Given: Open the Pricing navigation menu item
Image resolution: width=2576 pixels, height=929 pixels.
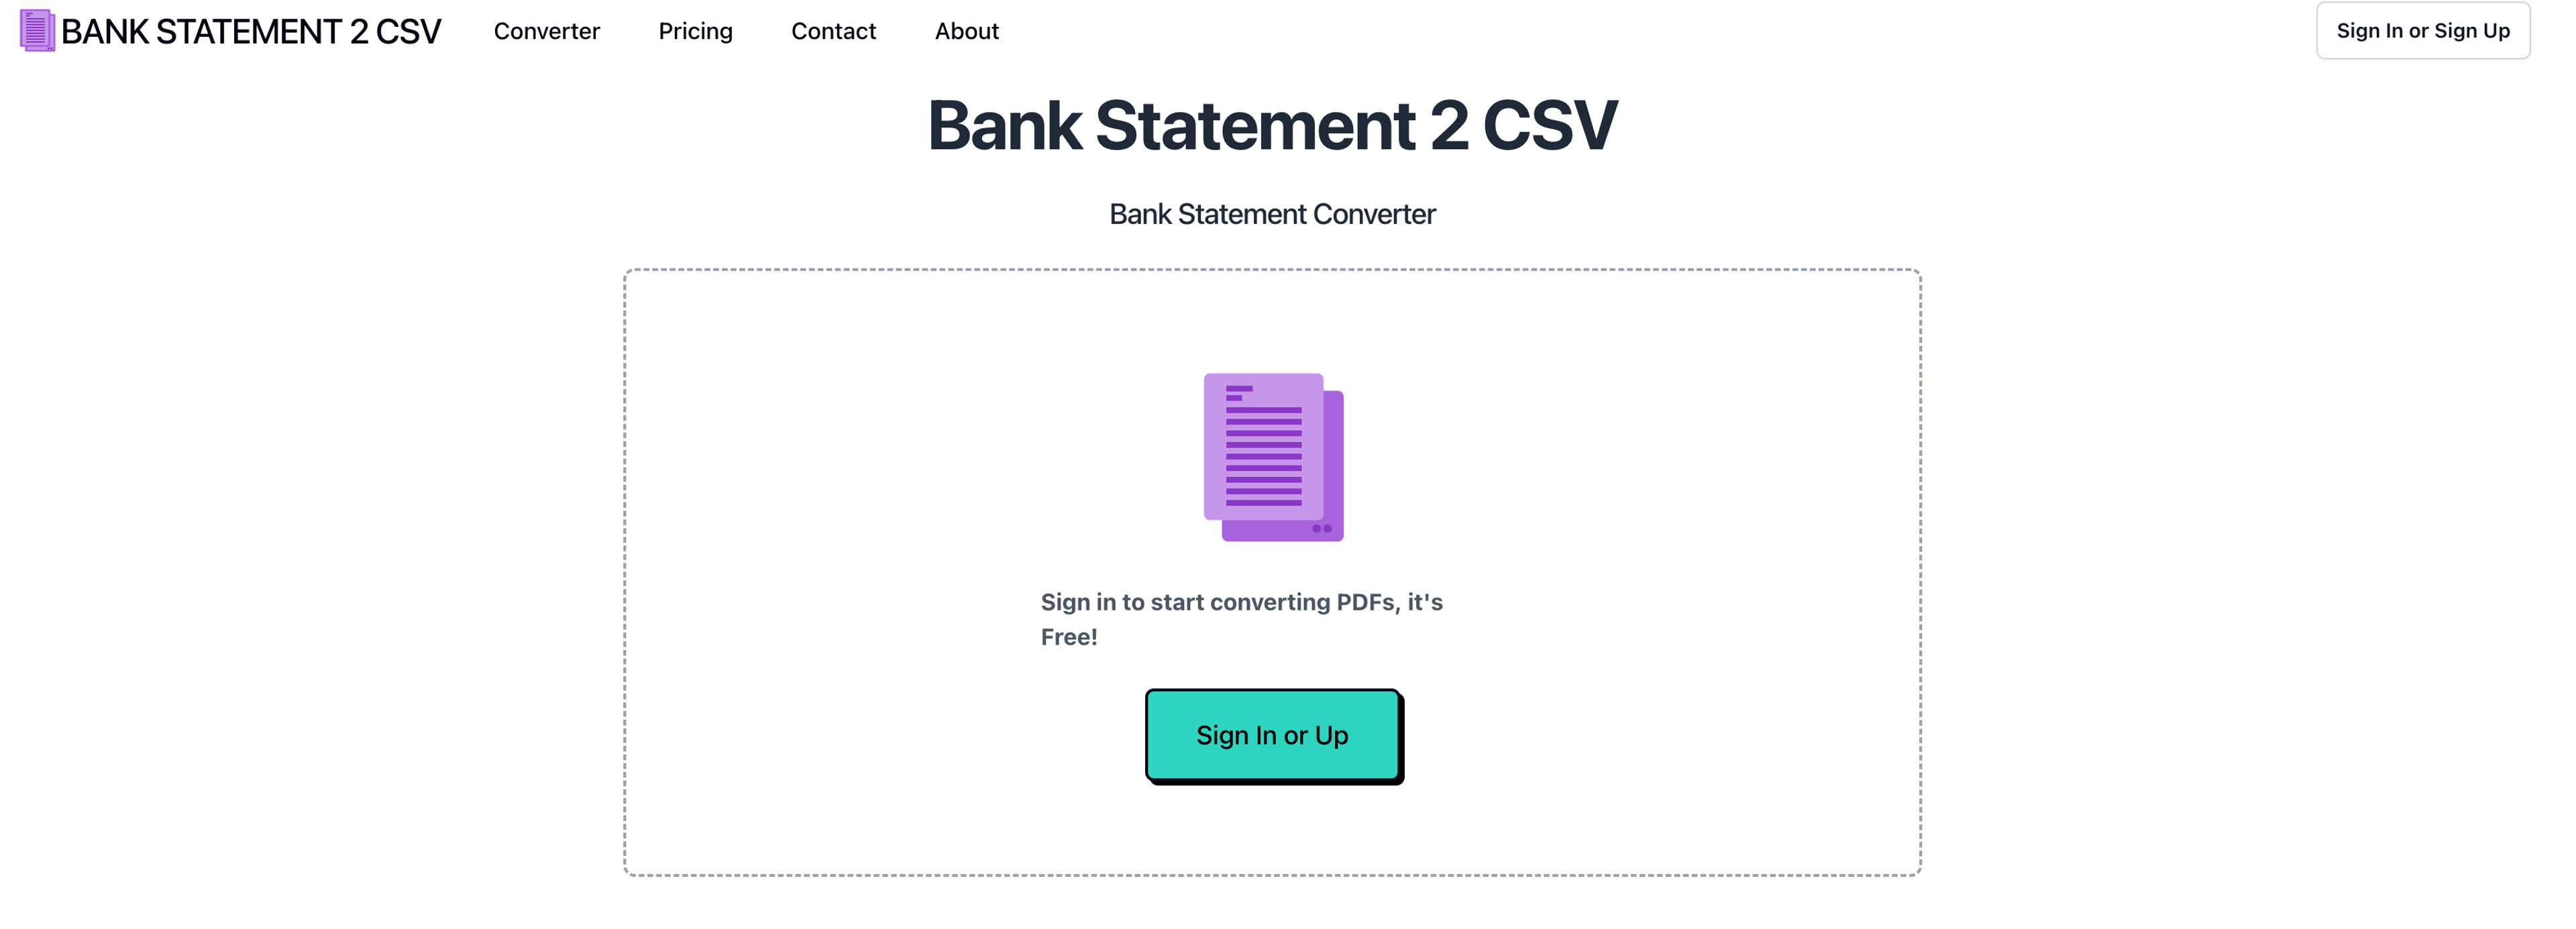Looking at the screenshot, I should pos(693,30).
